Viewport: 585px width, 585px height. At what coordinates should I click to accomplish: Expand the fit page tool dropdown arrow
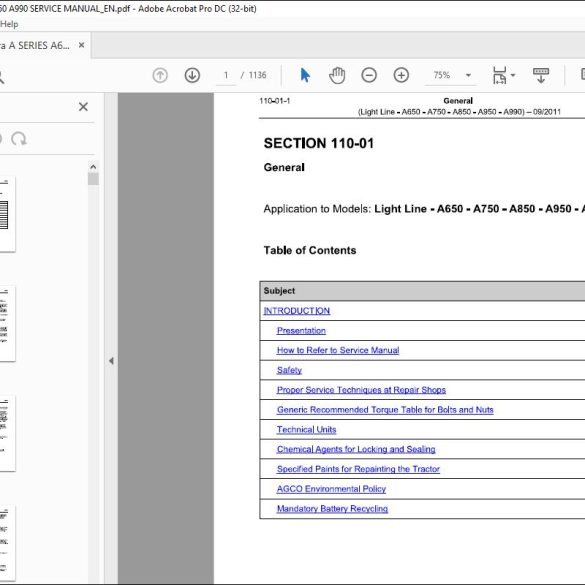(x=513, y=75)
